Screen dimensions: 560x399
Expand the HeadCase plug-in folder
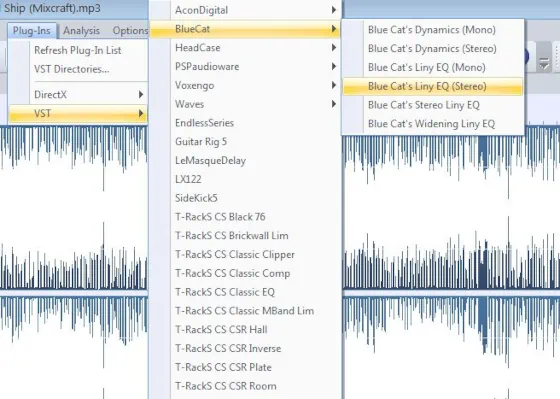pyautogui.click(x=245, y=48)
